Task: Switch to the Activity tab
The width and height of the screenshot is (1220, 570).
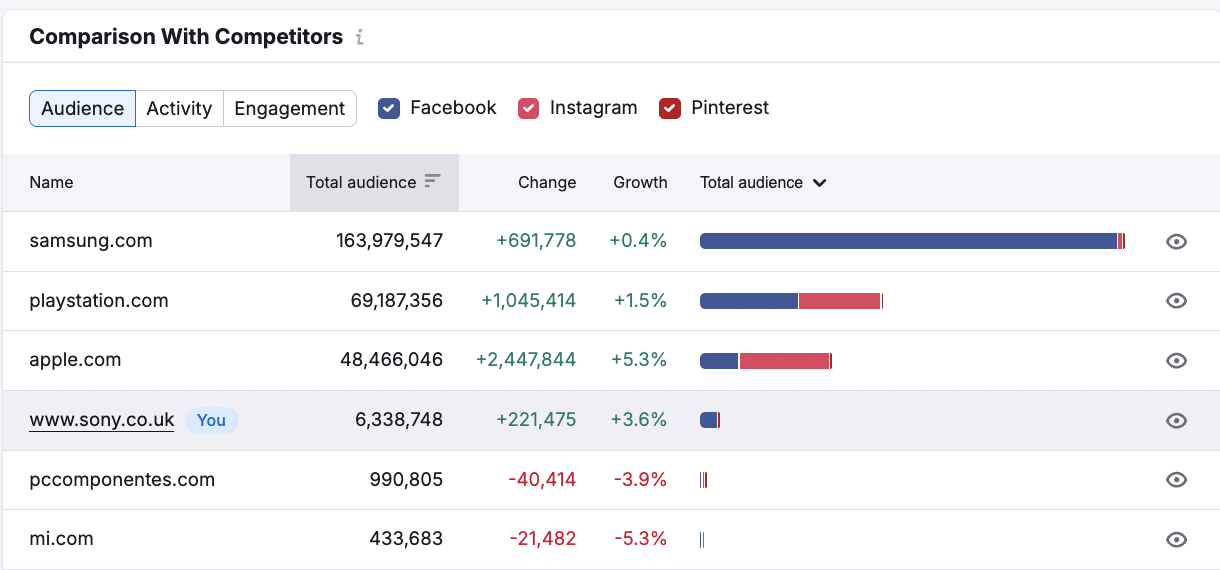Action: [x=179, y=108]
